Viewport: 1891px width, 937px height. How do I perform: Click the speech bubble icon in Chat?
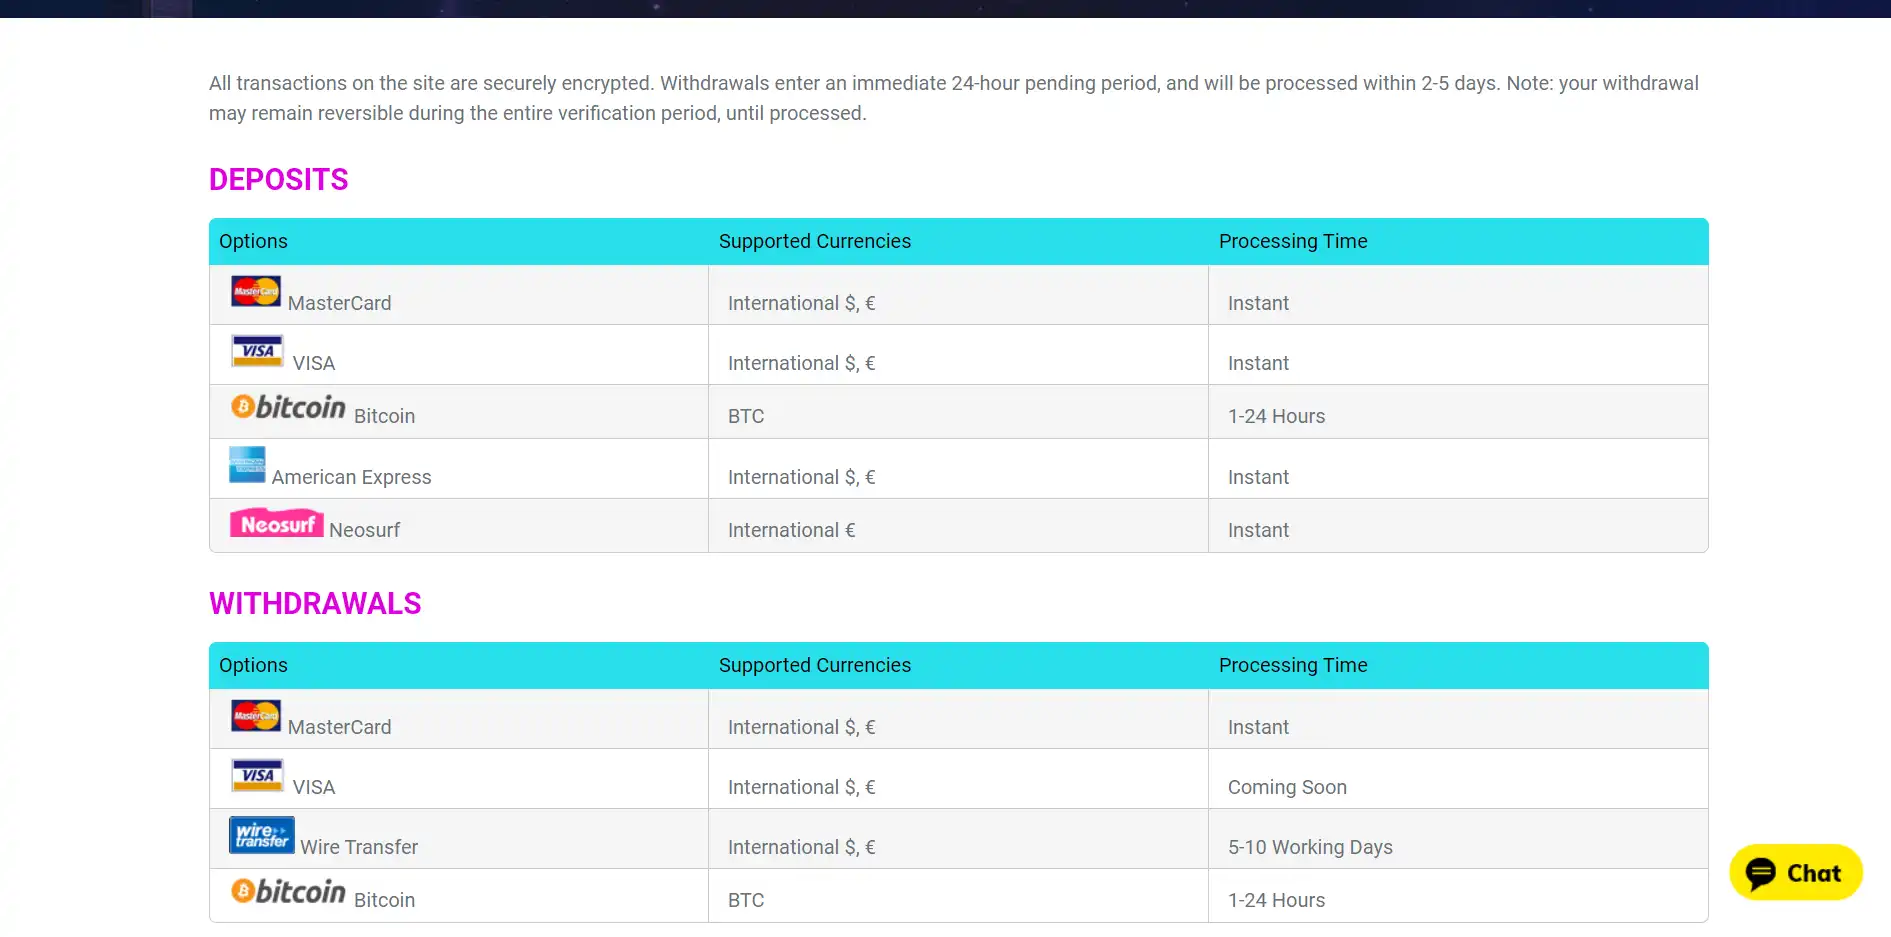[x=1761, y=873]
